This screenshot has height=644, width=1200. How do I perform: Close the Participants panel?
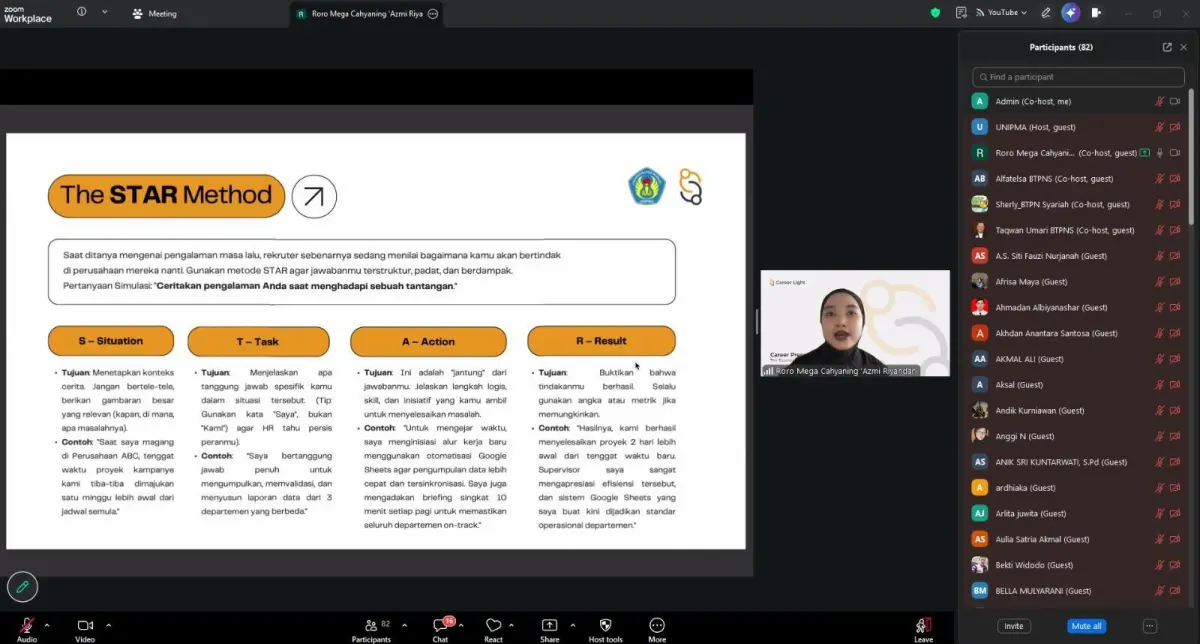click(x=1184, y=47)
